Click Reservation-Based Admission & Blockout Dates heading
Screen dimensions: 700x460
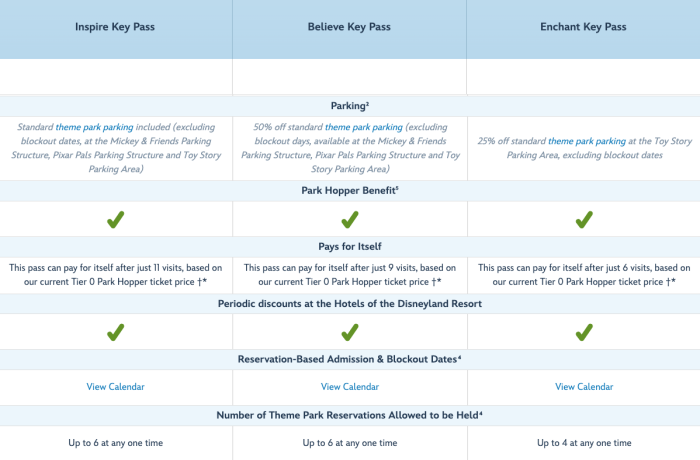coord(350,359)
